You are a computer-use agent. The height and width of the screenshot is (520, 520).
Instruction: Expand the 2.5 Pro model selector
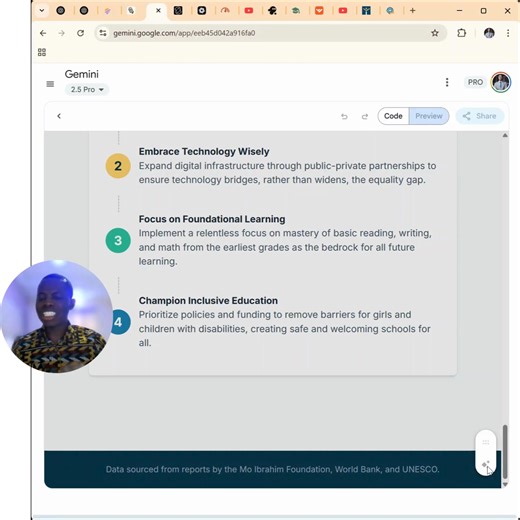click(x=87, y=90)
